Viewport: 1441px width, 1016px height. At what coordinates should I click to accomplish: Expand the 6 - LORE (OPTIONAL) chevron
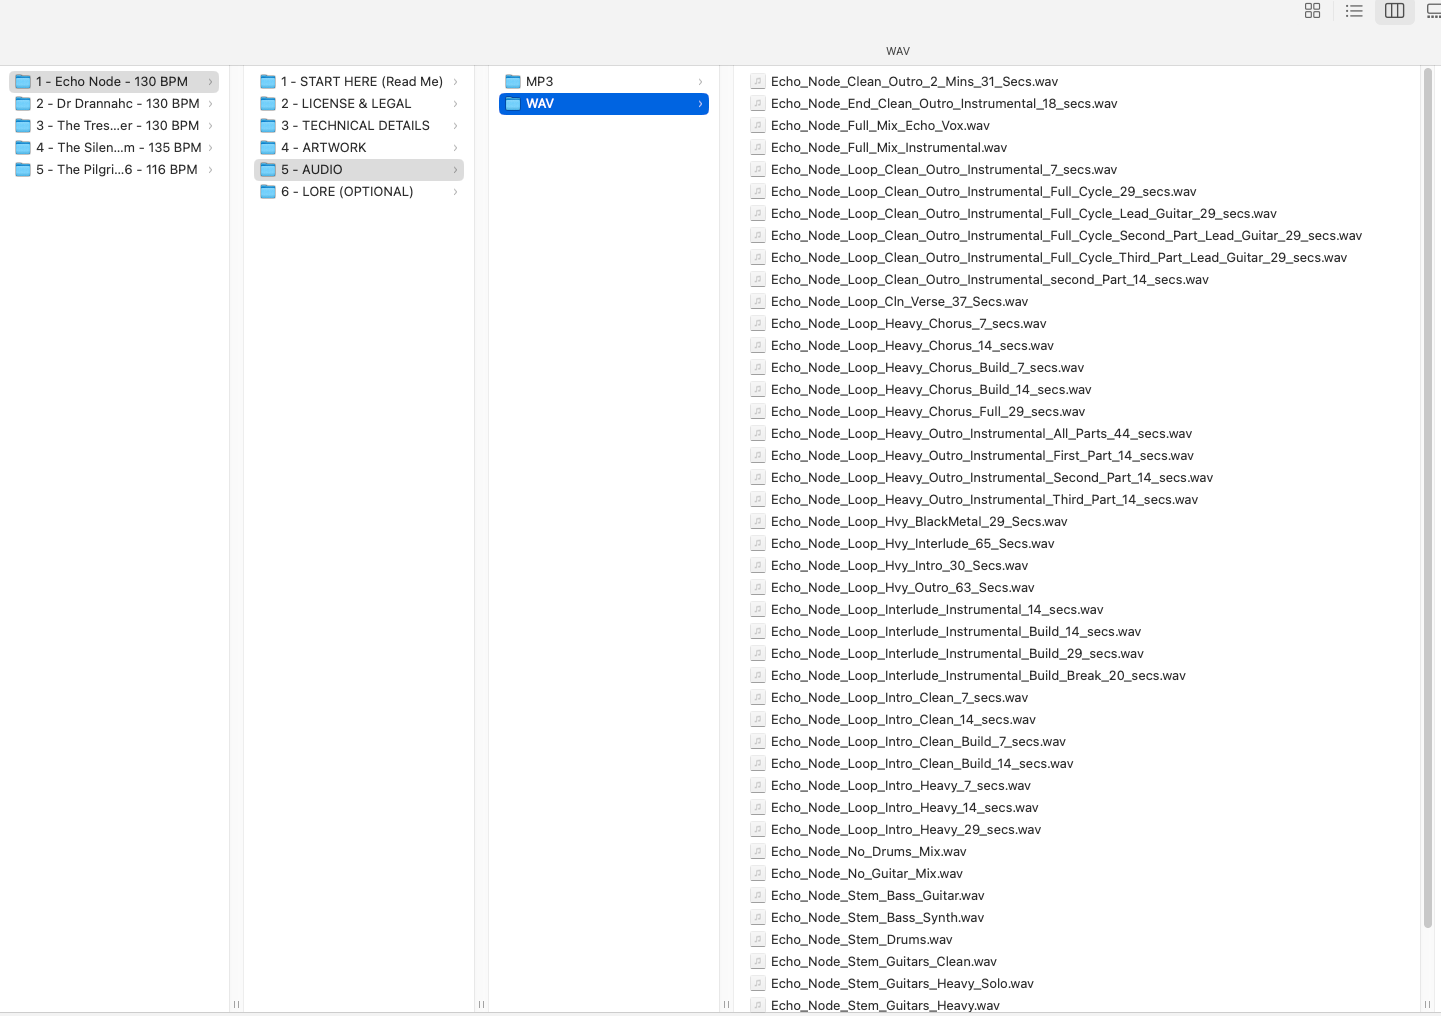pyautogui.click(x=455, y=192)
